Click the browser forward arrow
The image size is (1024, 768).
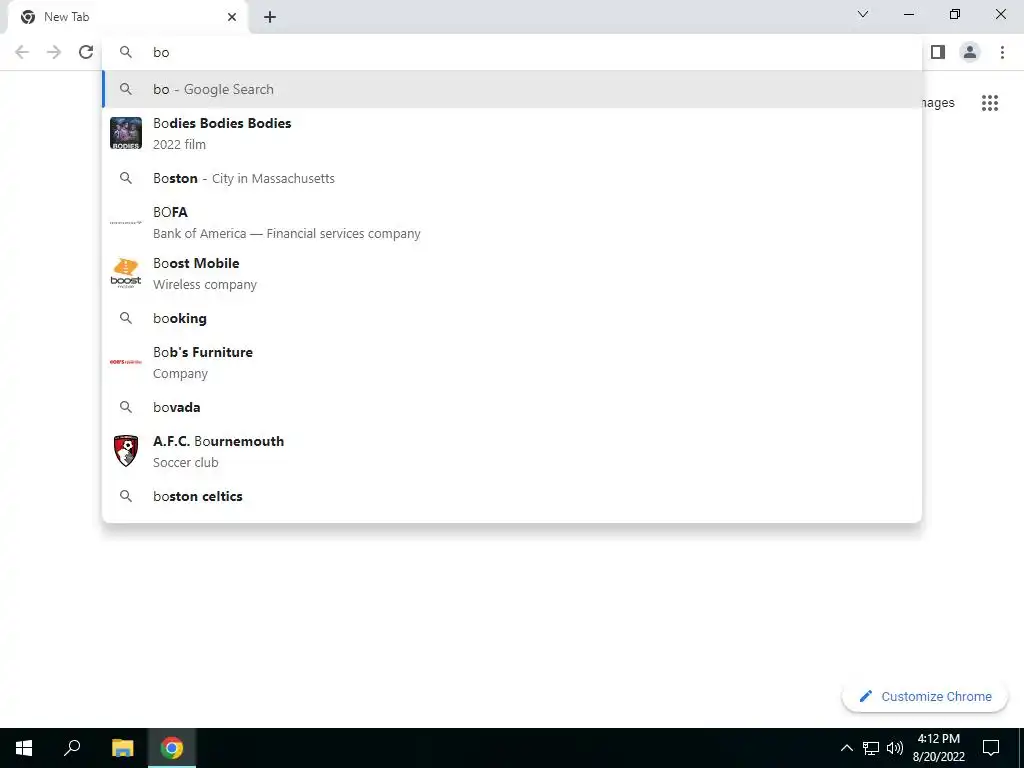click(x=54, y=52)
